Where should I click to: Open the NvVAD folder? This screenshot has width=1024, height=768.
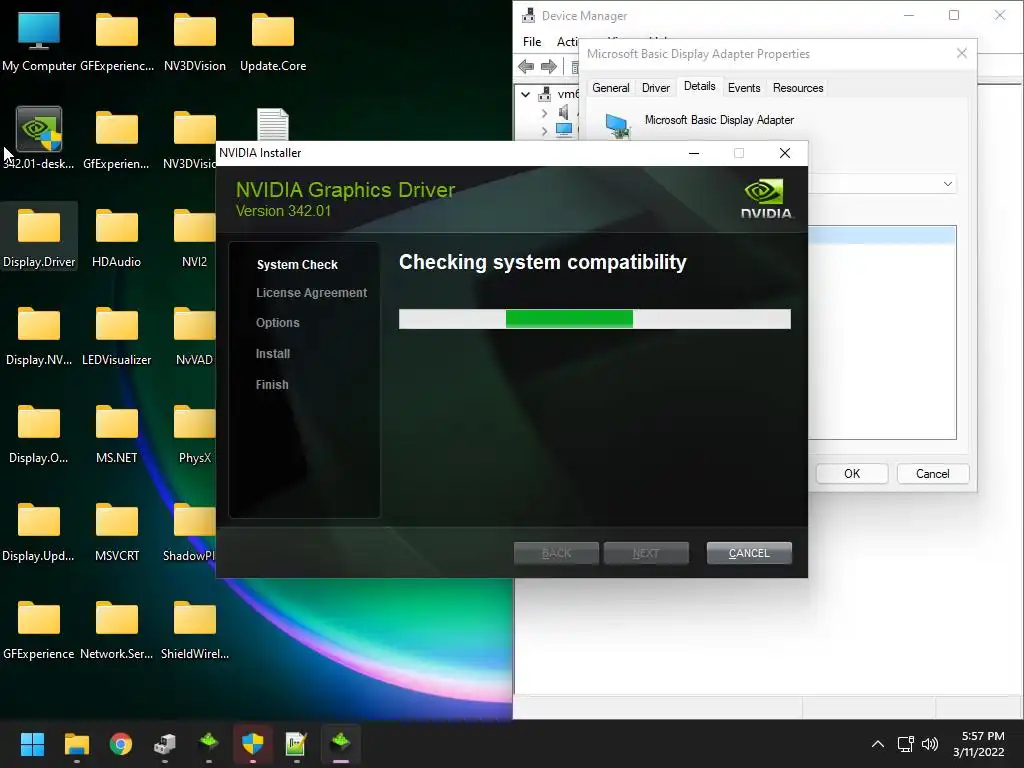[x=194, y=334]
